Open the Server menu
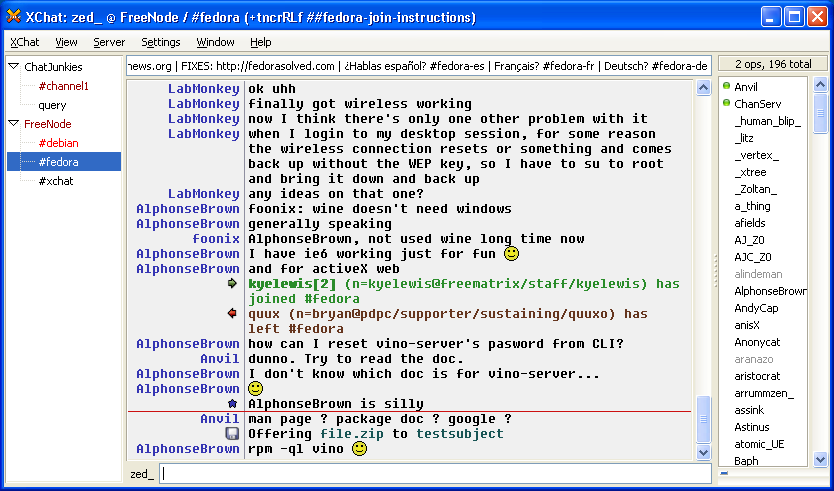This screenshot has width=834, height=491. [x=109, y=42]
